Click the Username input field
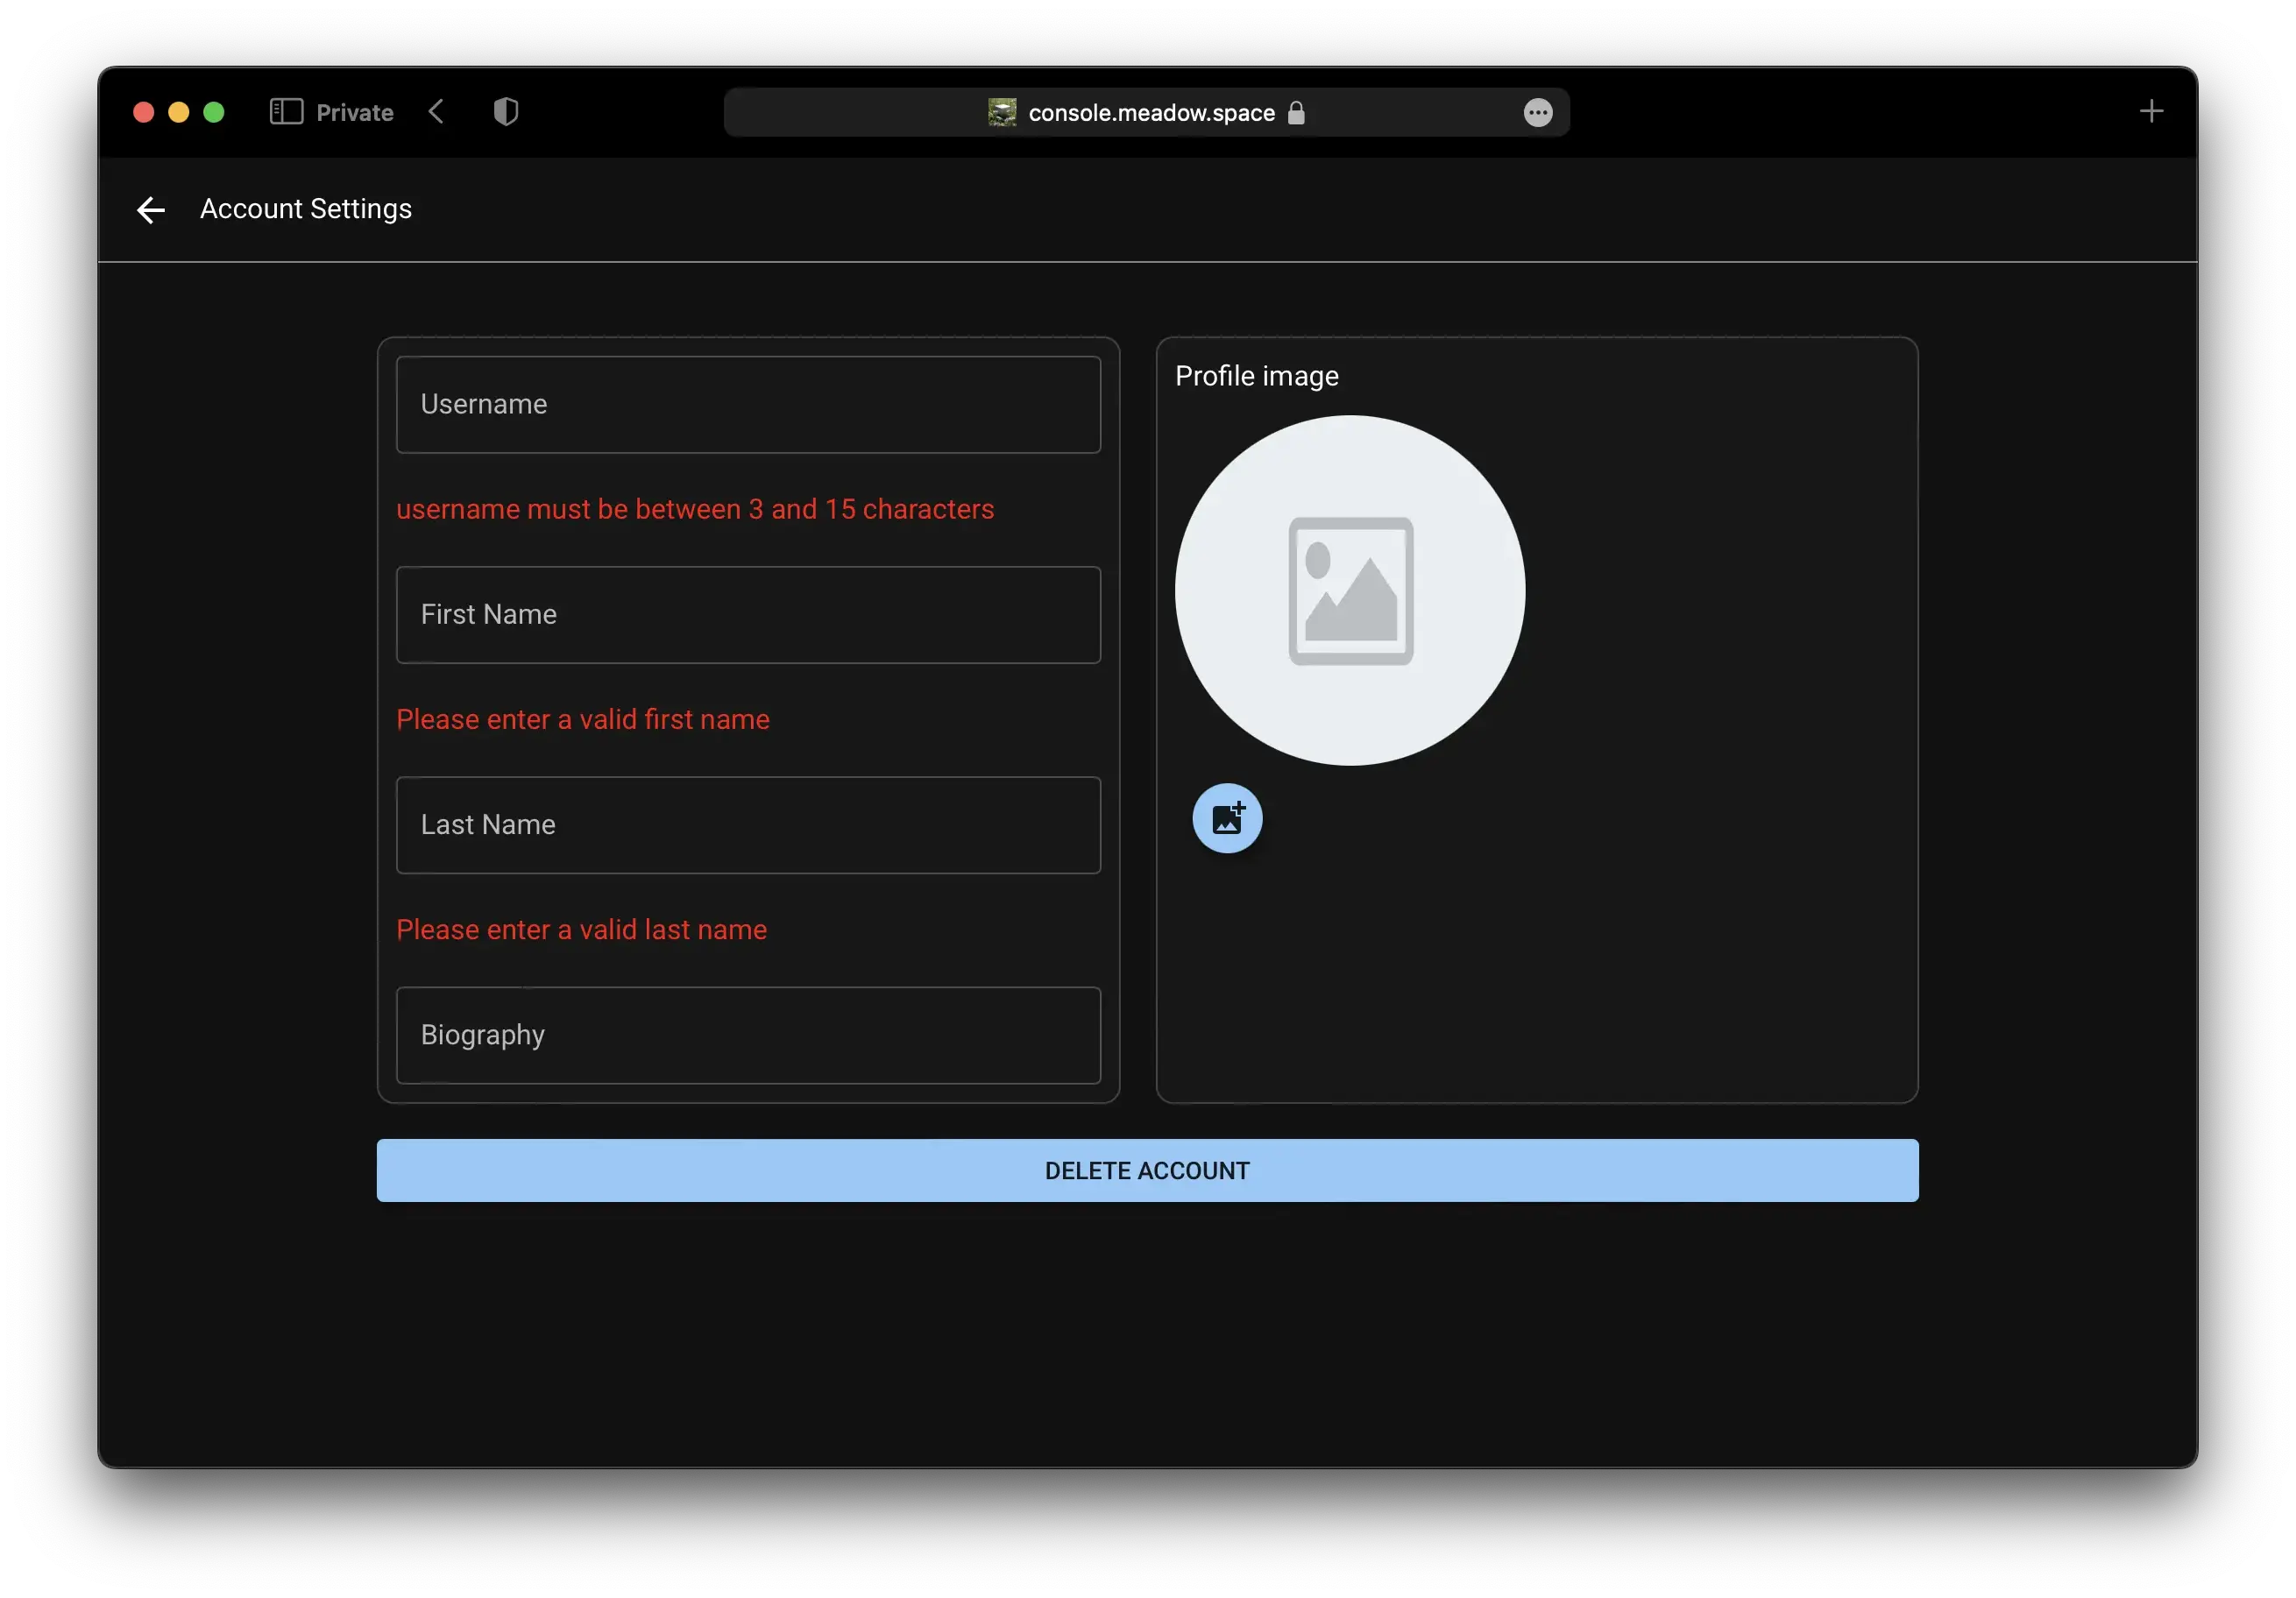 tap(748, 405)
